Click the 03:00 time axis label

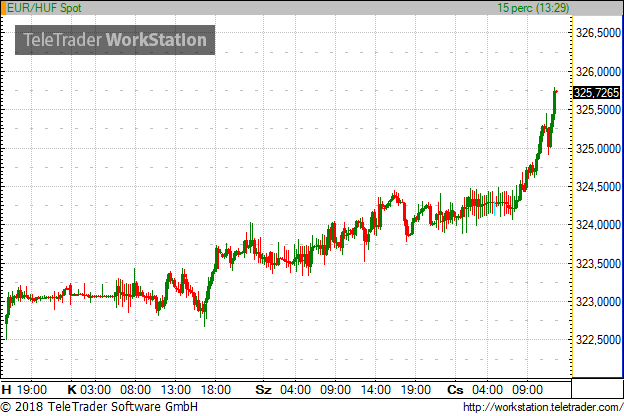96,389
